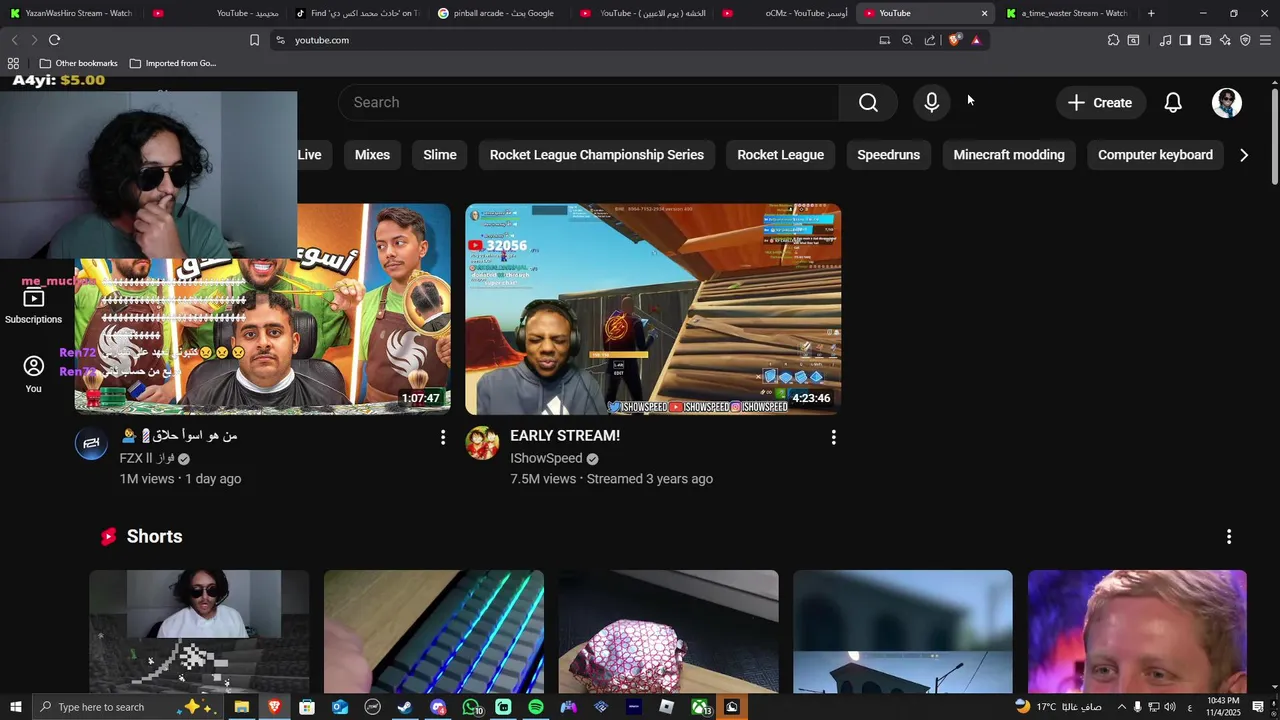
Task: Click the Create button
Action: pyautogui.click(x=1100, y=102)
